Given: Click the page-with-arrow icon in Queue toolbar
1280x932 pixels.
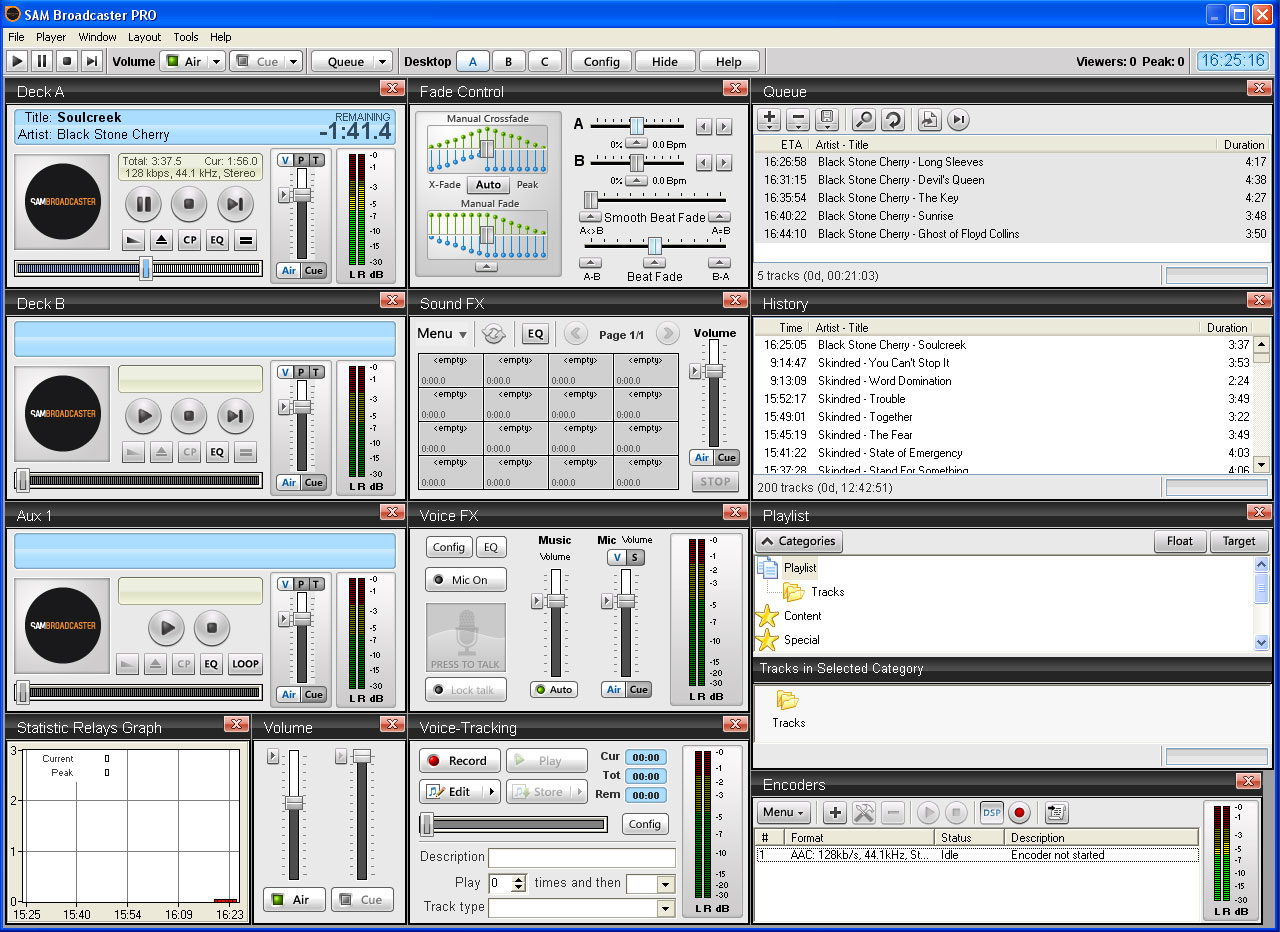Looking at the screenshot, I should coord(930,120).
